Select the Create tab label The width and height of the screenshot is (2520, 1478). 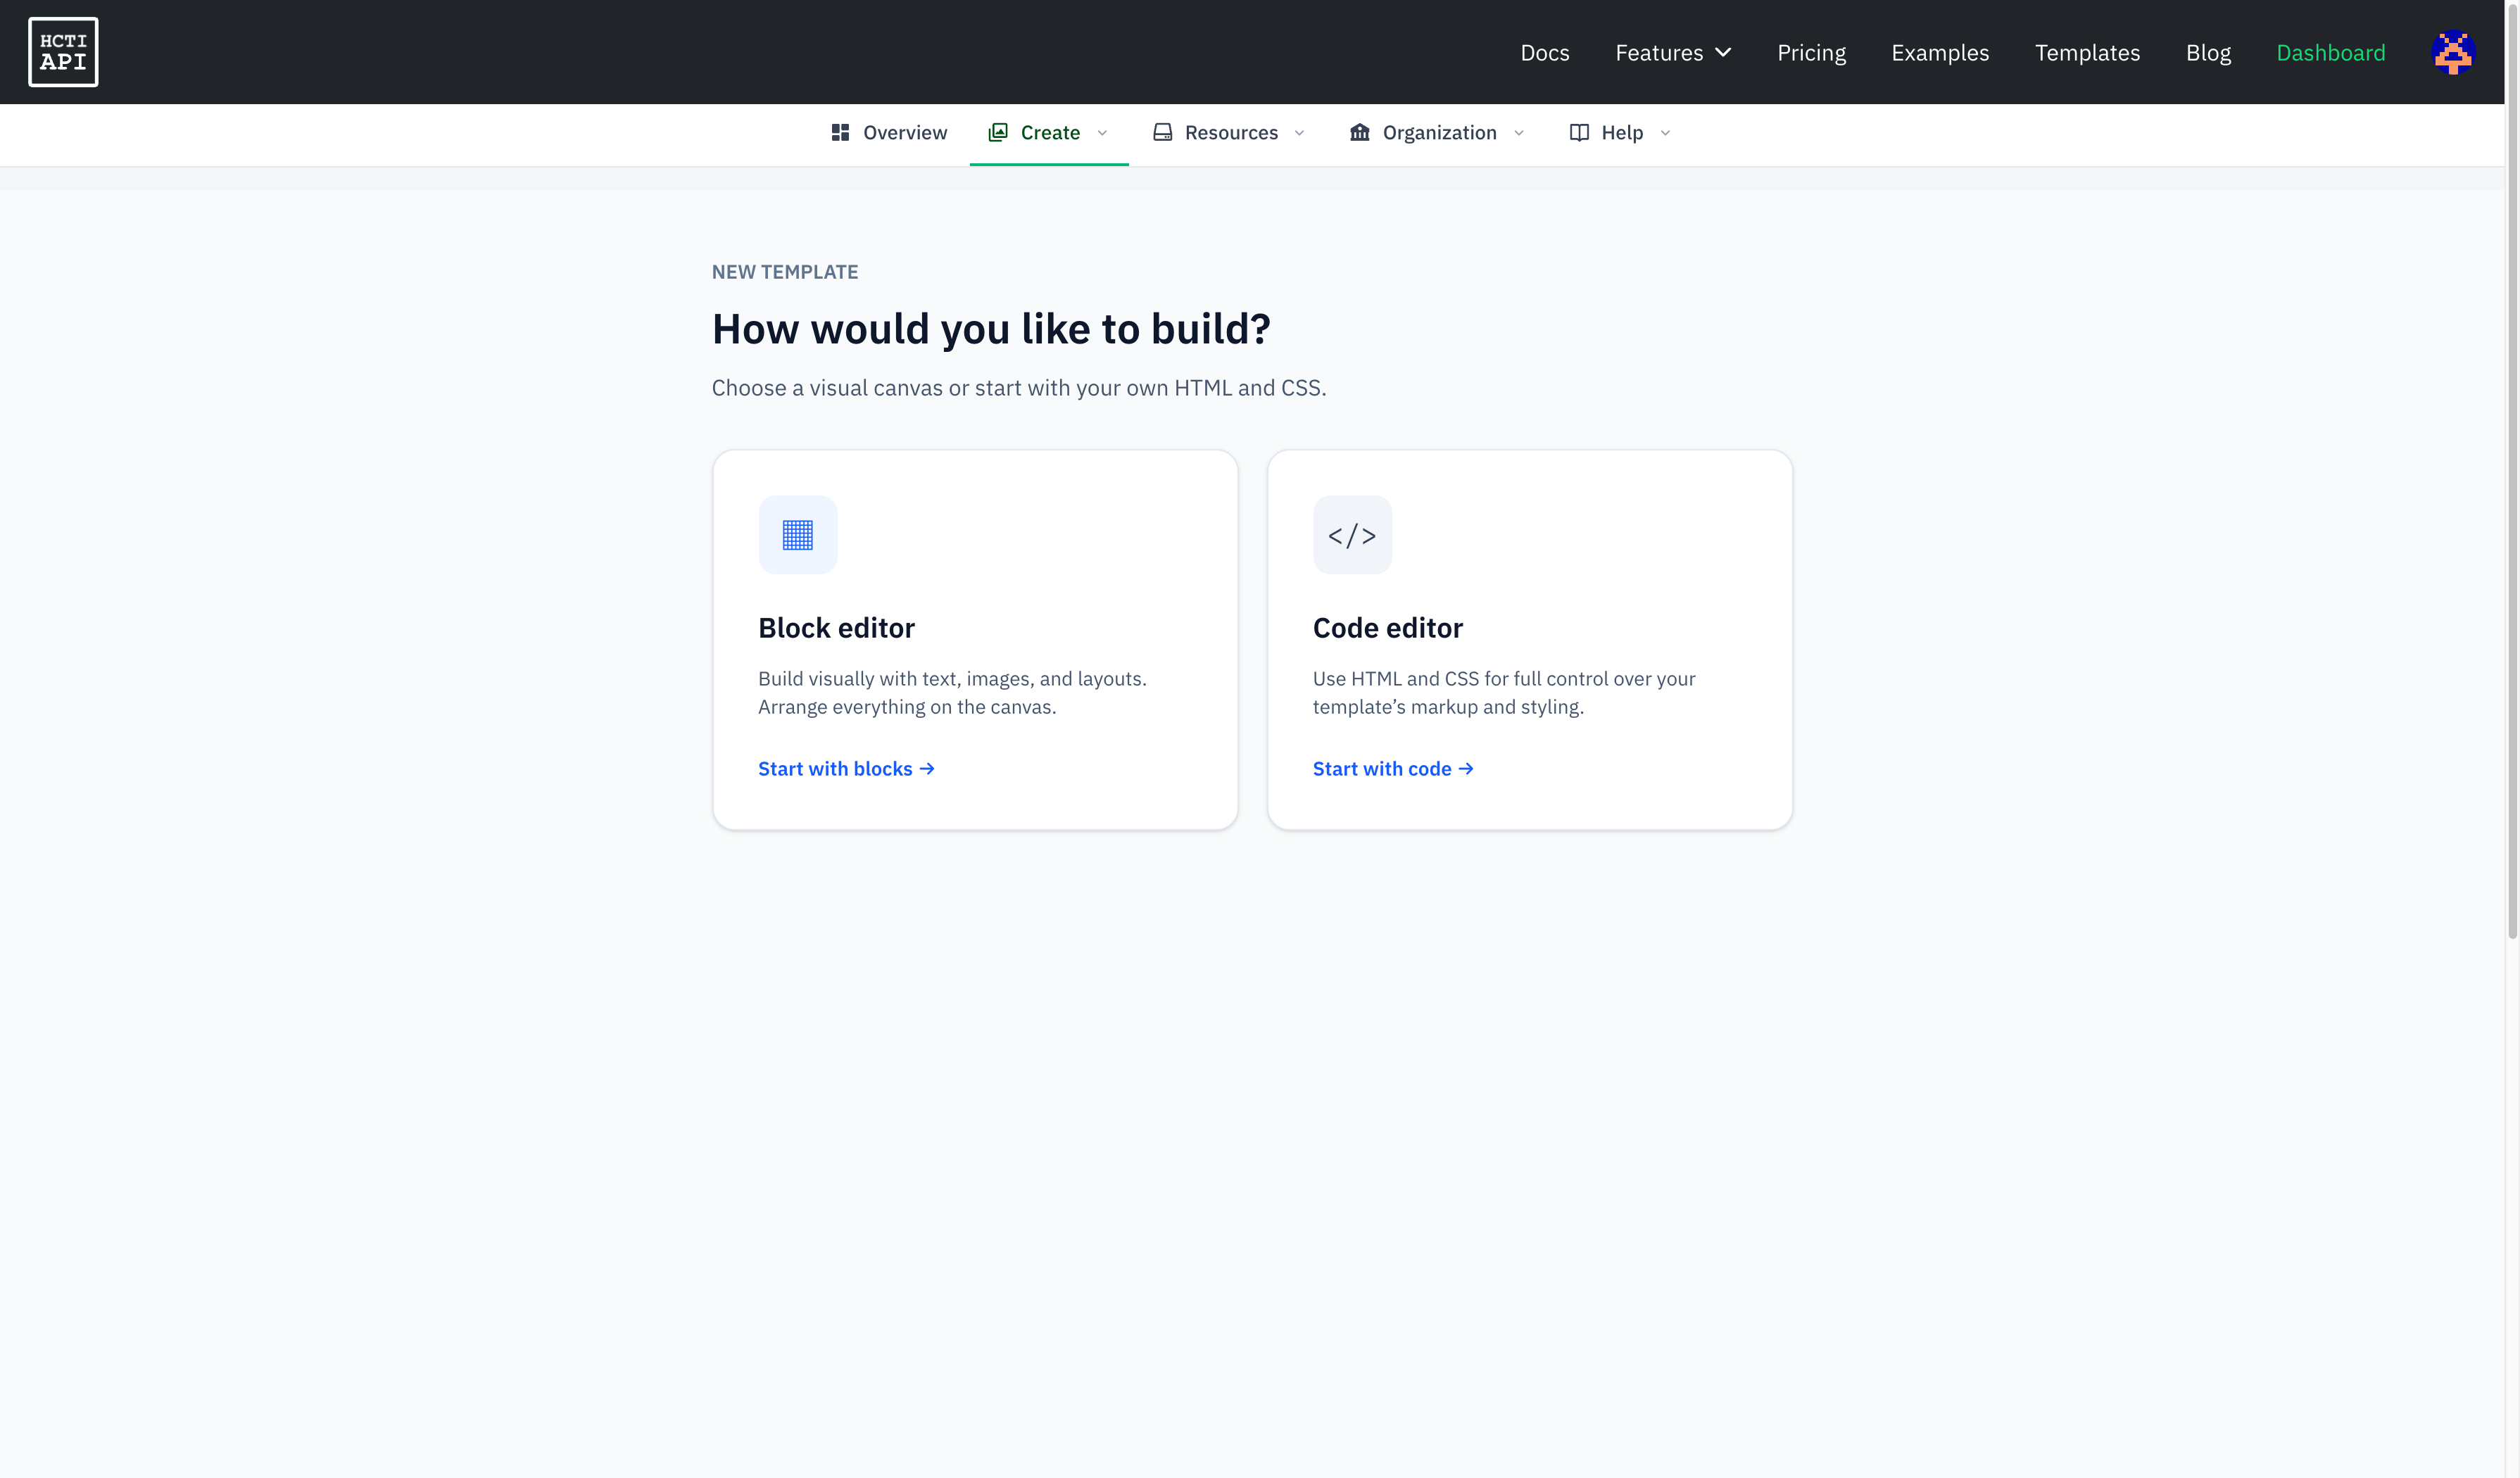point(1050,133)
